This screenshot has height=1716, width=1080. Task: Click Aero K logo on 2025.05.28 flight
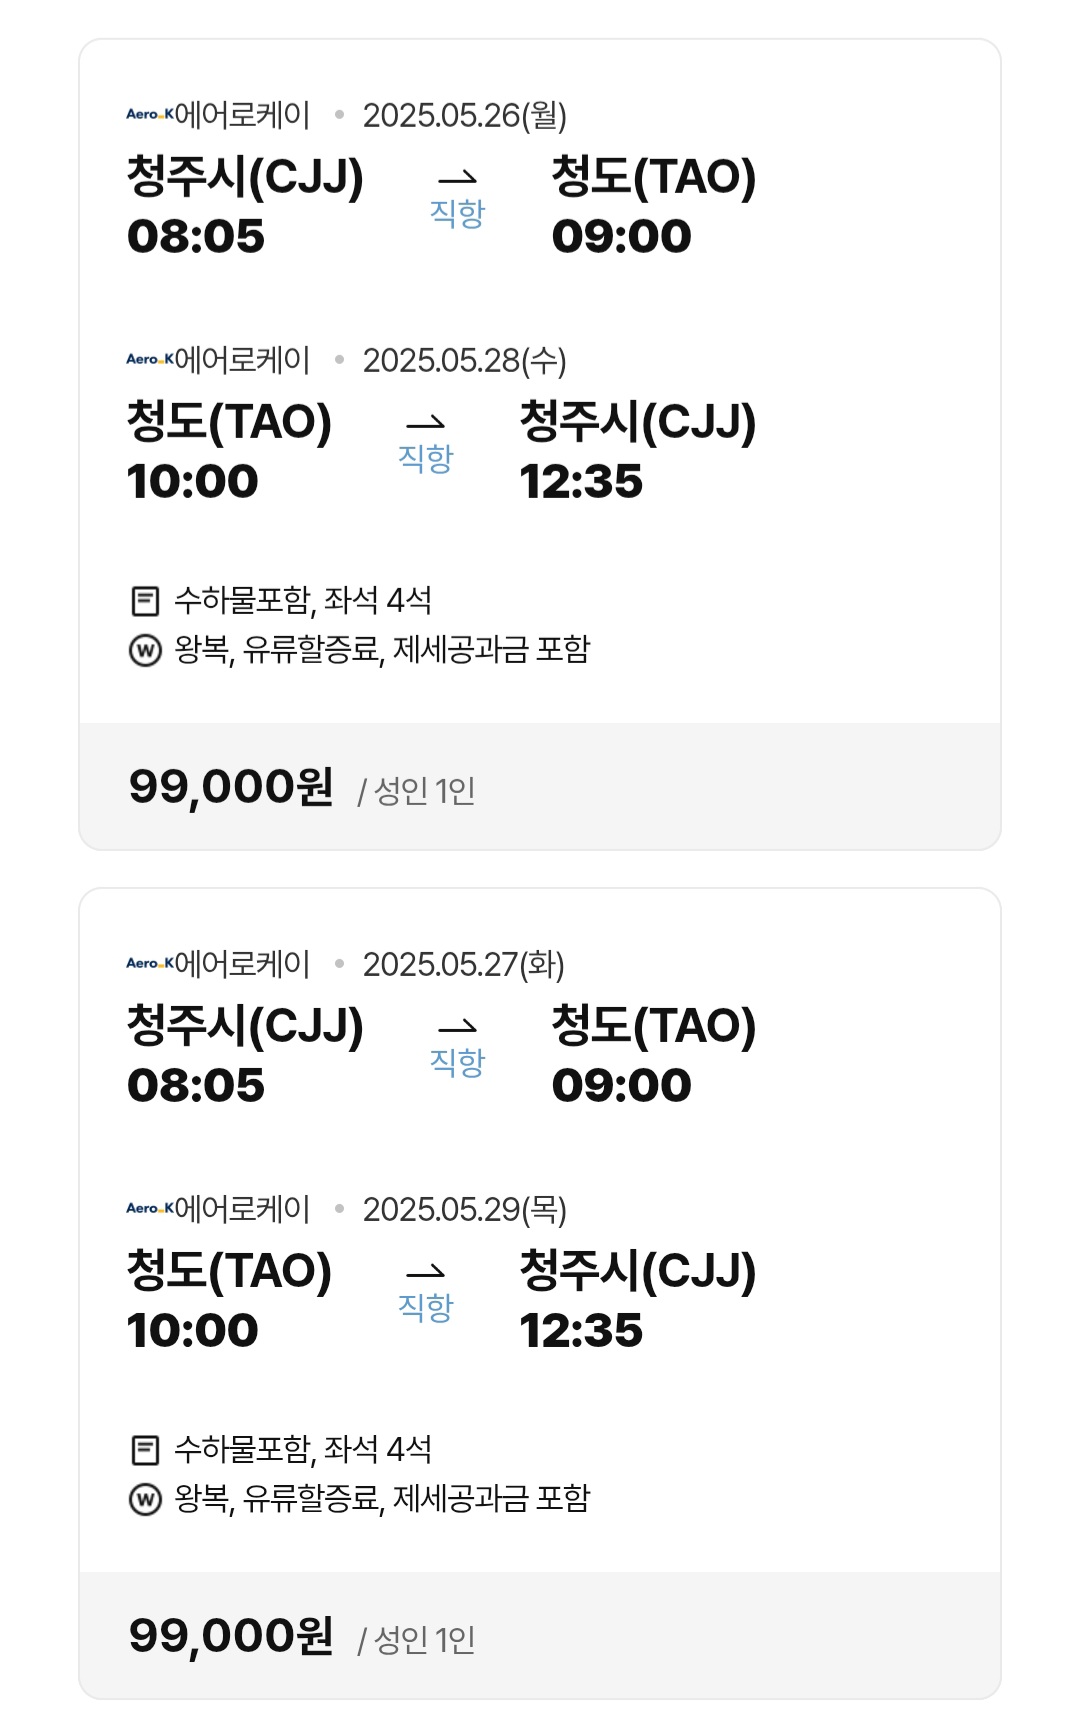point(150,359)
